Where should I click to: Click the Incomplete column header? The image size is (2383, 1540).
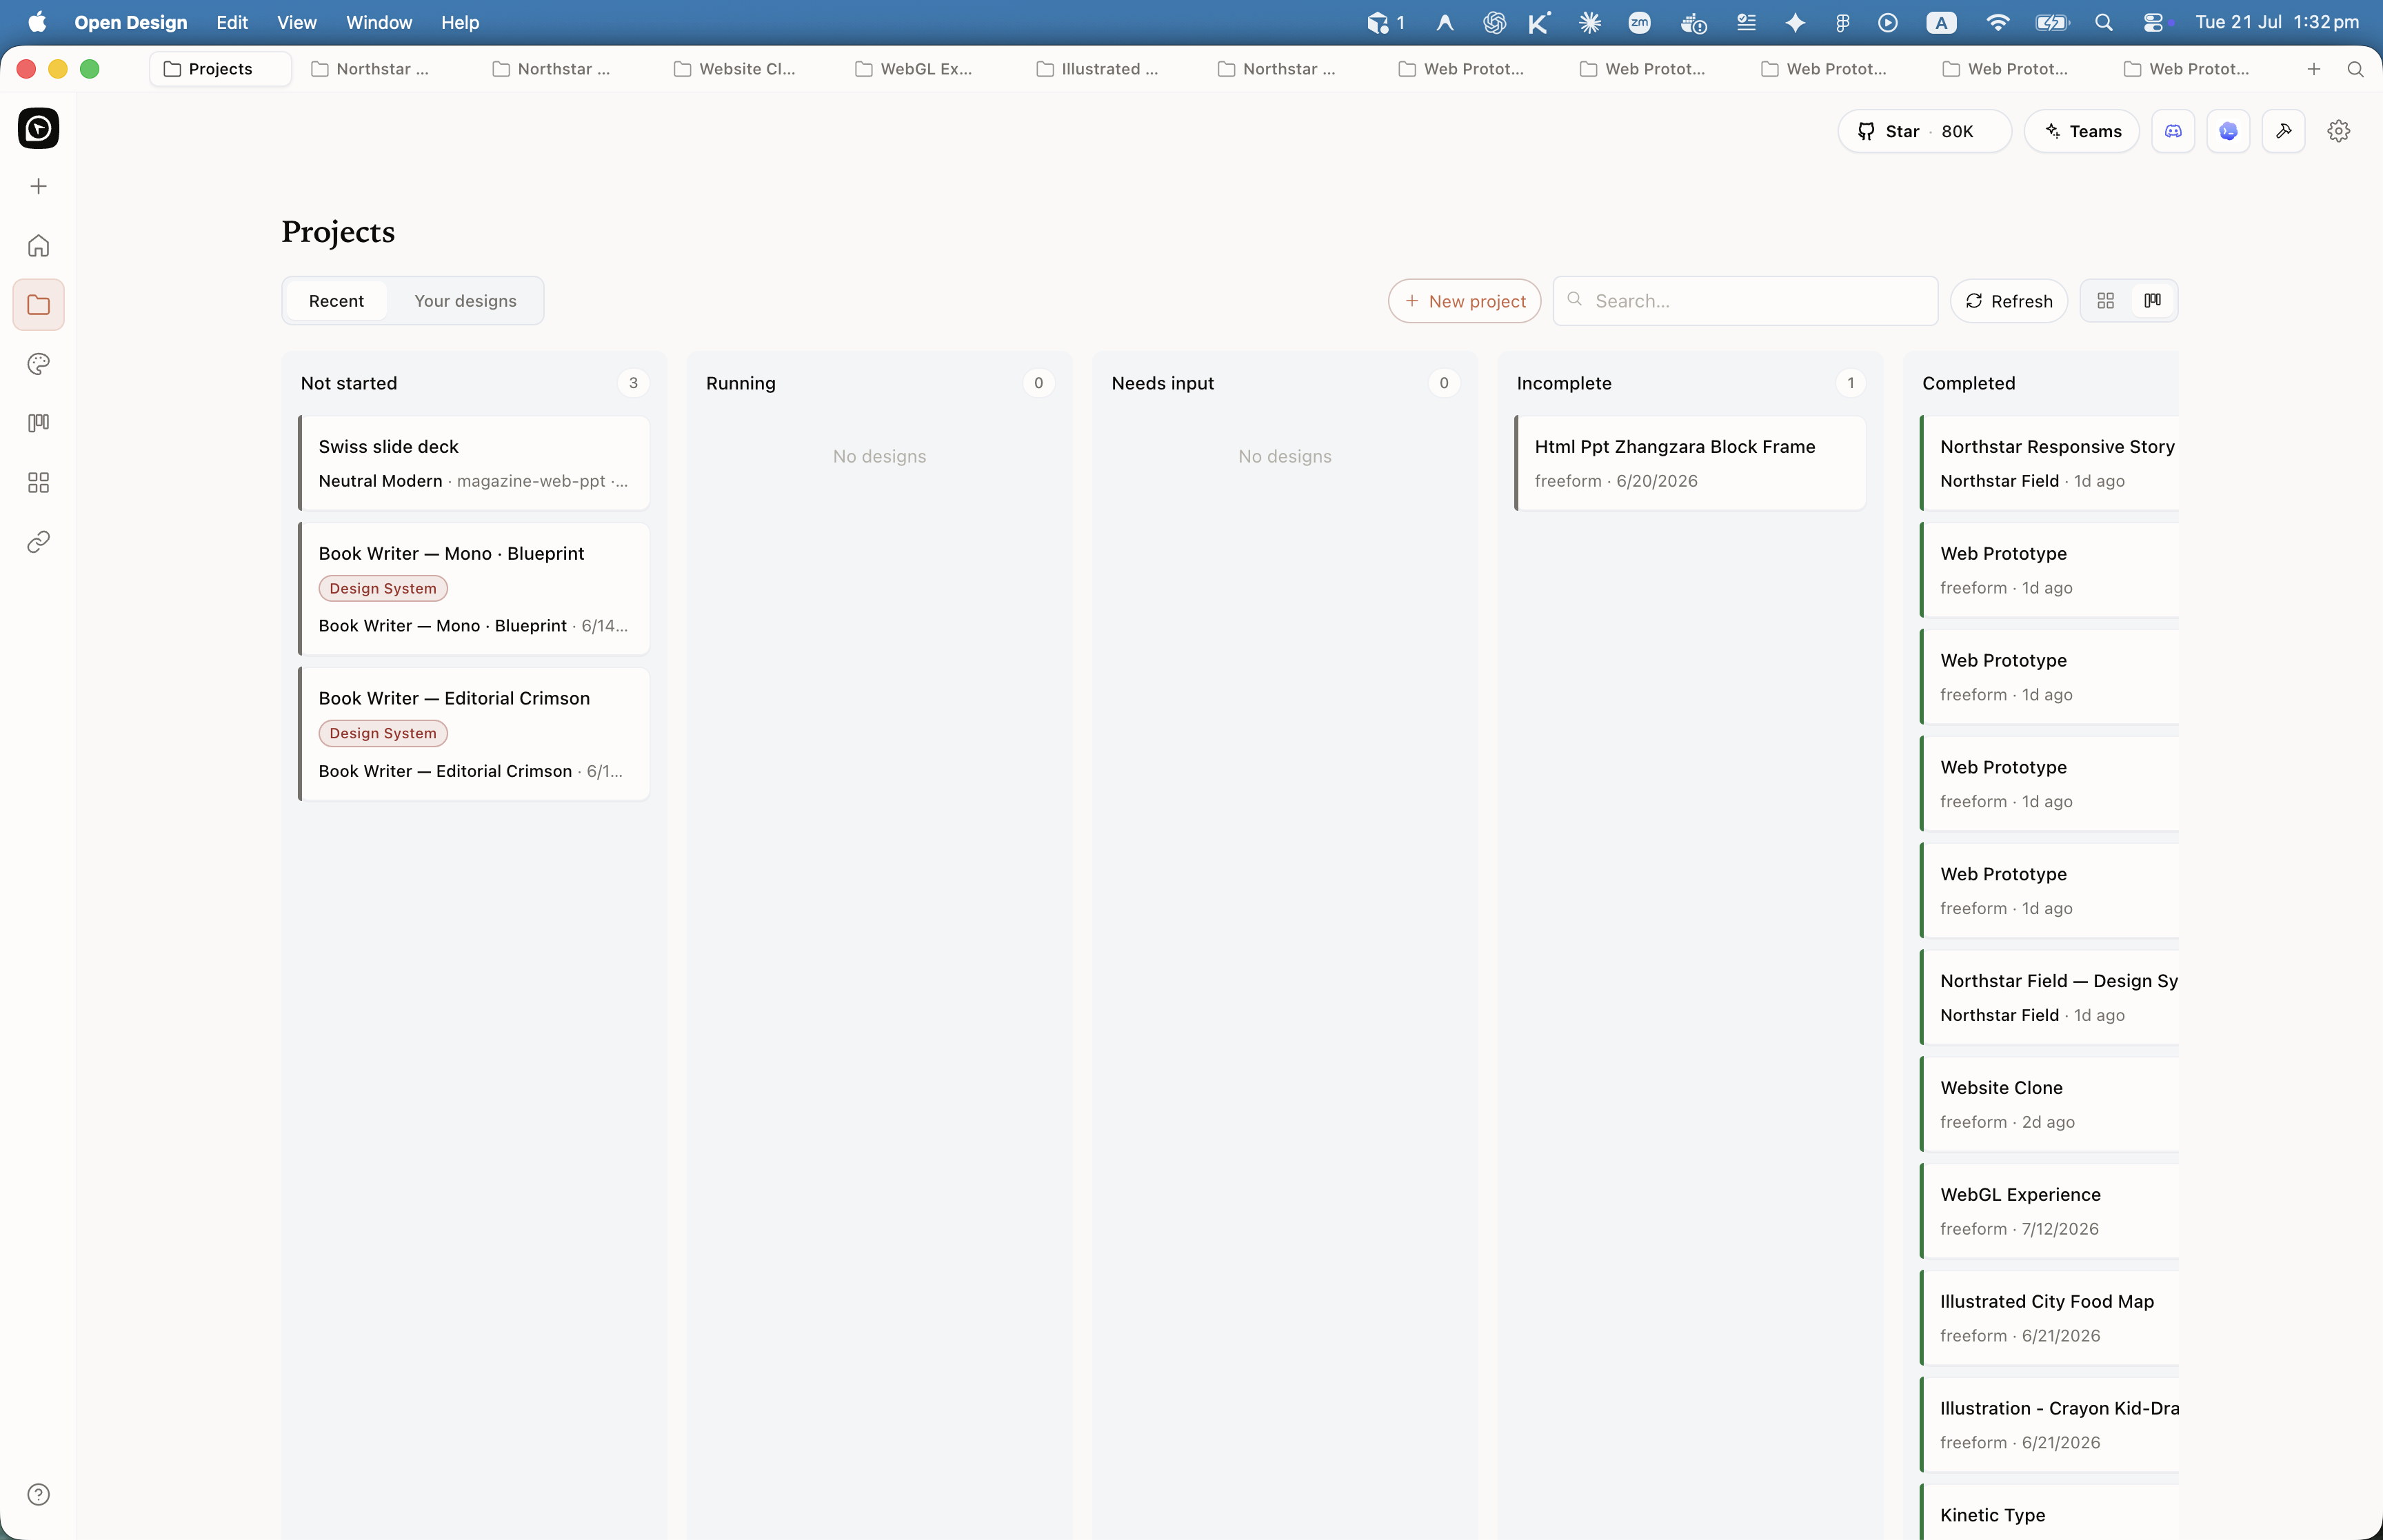pyautogui.click(x=1563, y=383)
